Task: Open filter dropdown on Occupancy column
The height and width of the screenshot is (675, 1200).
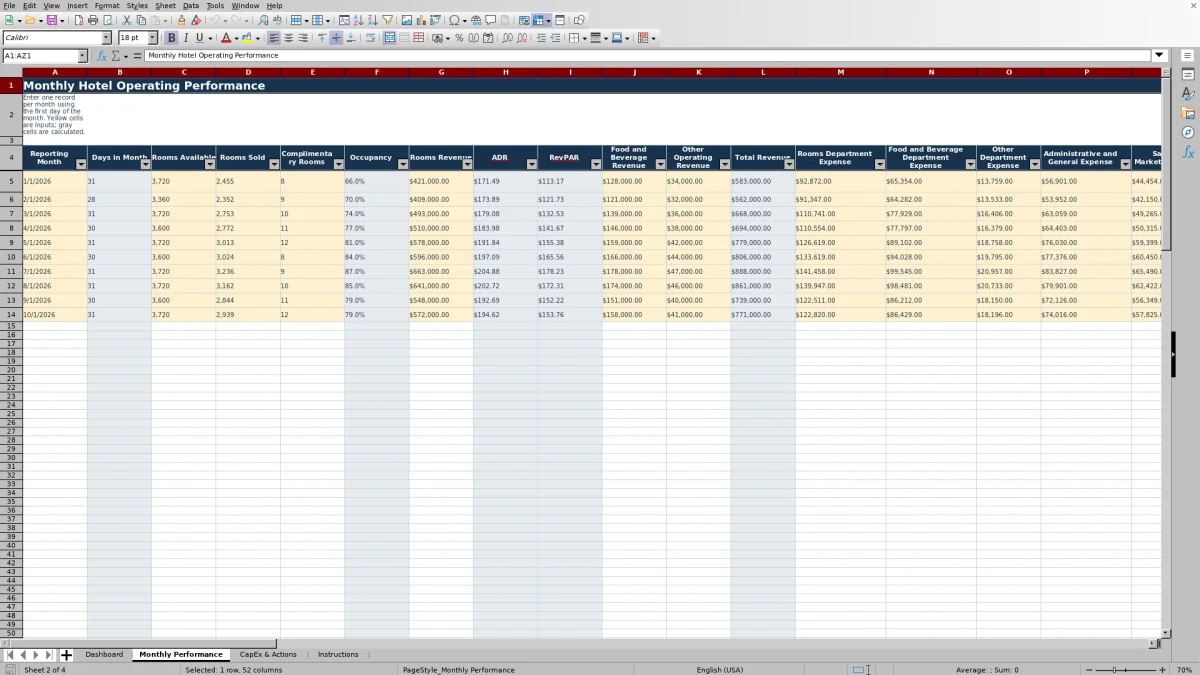Action: 402,164
